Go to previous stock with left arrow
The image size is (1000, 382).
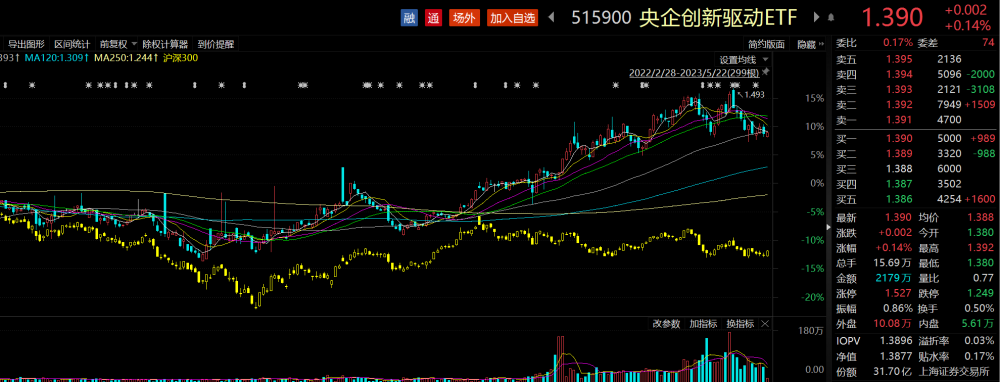pyautogui.click(x=552, y=17)
